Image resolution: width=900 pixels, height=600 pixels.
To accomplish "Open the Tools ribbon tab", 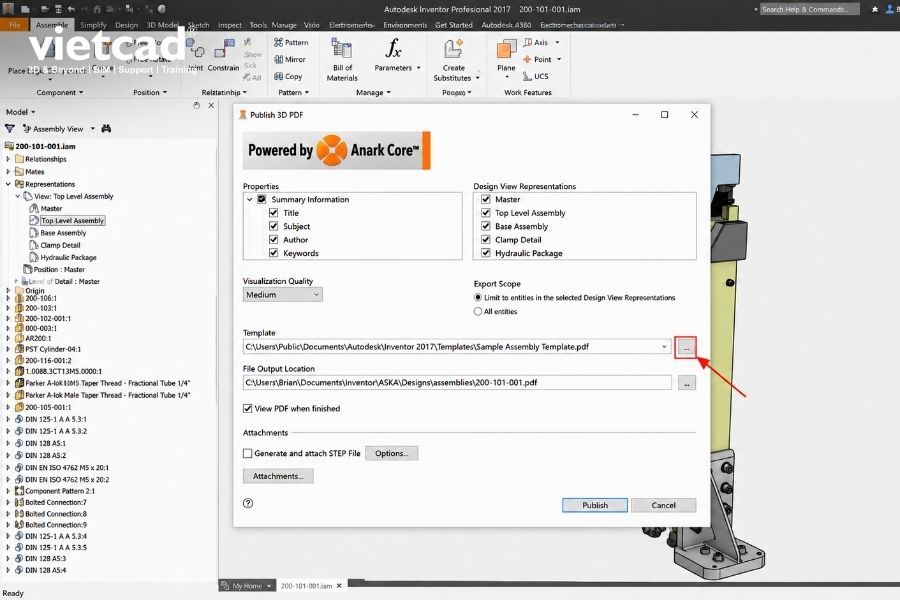I will [x=258, y=25].
